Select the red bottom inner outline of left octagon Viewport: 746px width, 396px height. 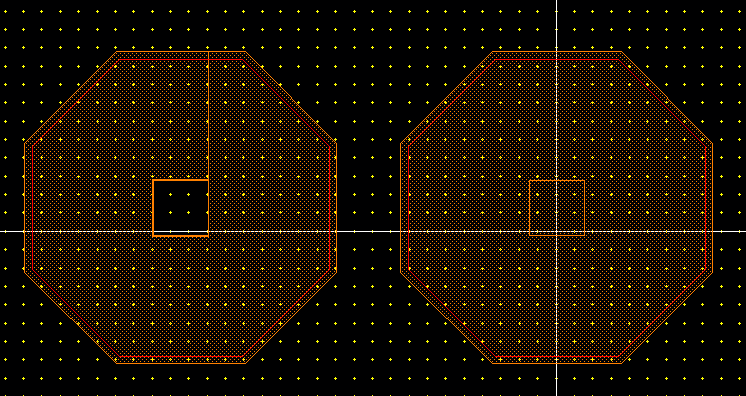(181, 356)
